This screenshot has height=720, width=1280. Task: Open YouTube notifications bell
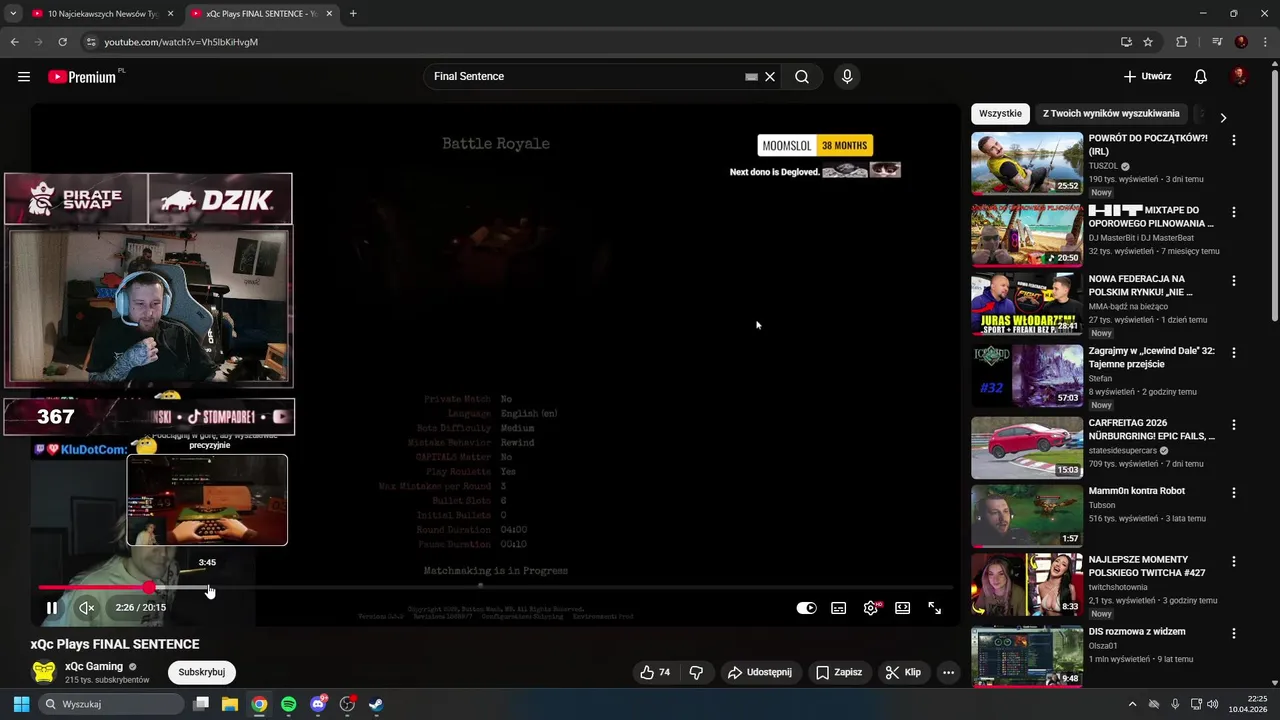pos(1201,77)
